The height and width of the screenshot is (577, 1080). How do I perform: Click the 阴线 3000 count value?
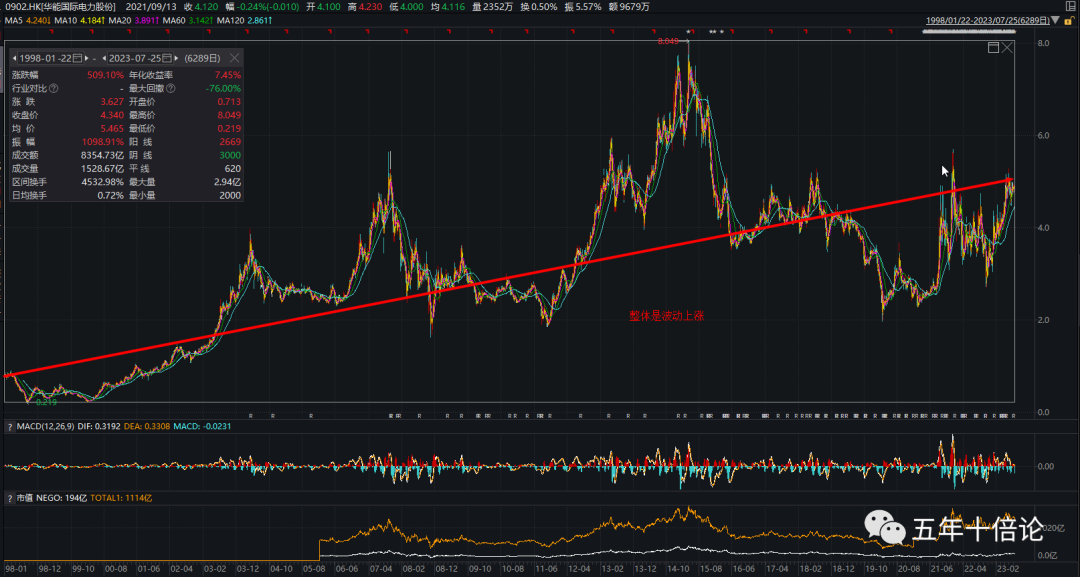230,156
